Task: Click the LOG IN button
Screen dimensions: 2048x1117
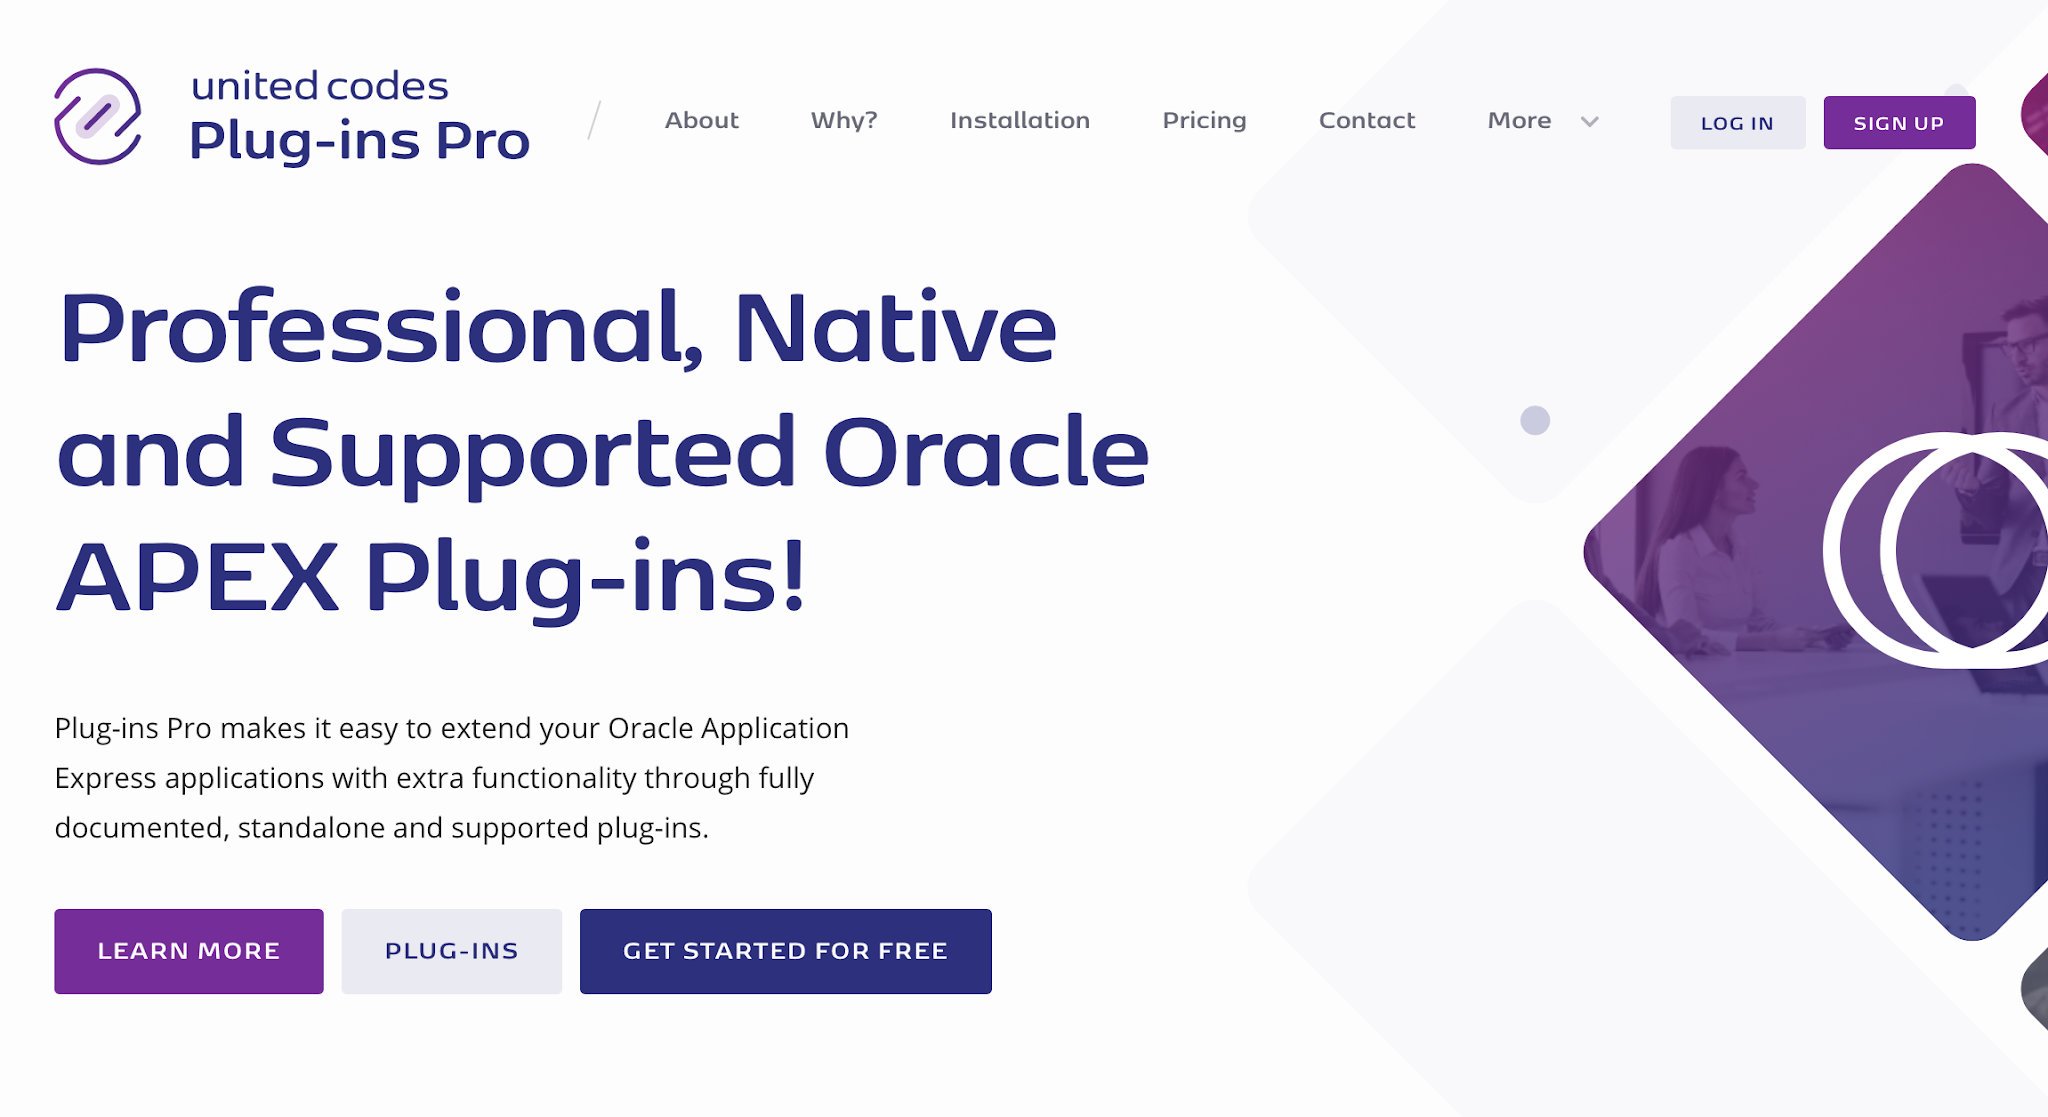Action: click(1737, 122)
